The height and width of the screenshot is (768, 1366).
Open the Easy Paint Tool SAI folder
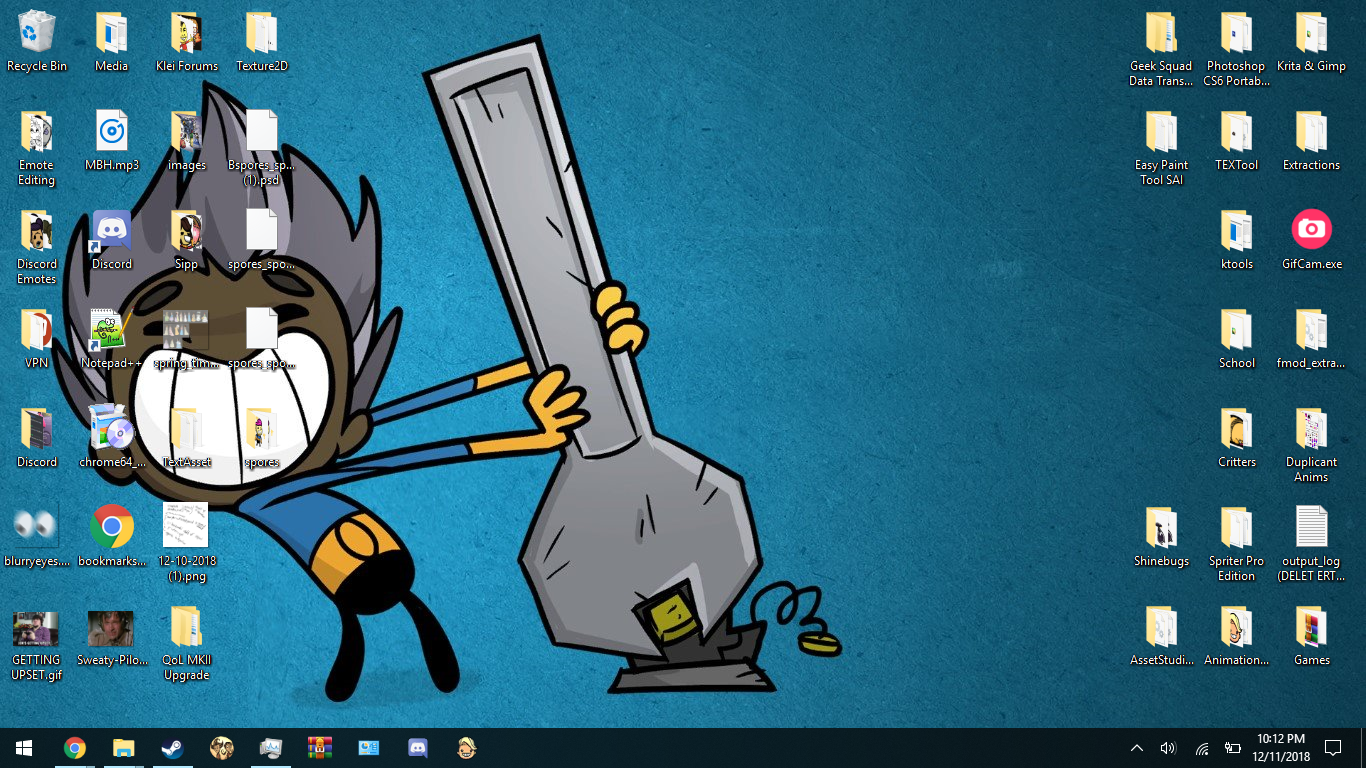click(1161, 148)
